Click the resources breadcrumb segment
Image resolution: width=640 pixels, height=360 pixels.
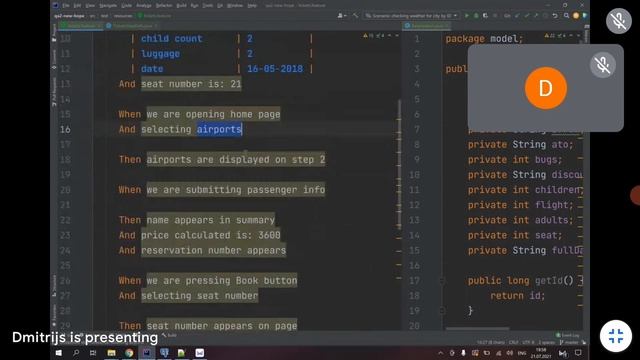pyautogui.click(x=123, y=16)
